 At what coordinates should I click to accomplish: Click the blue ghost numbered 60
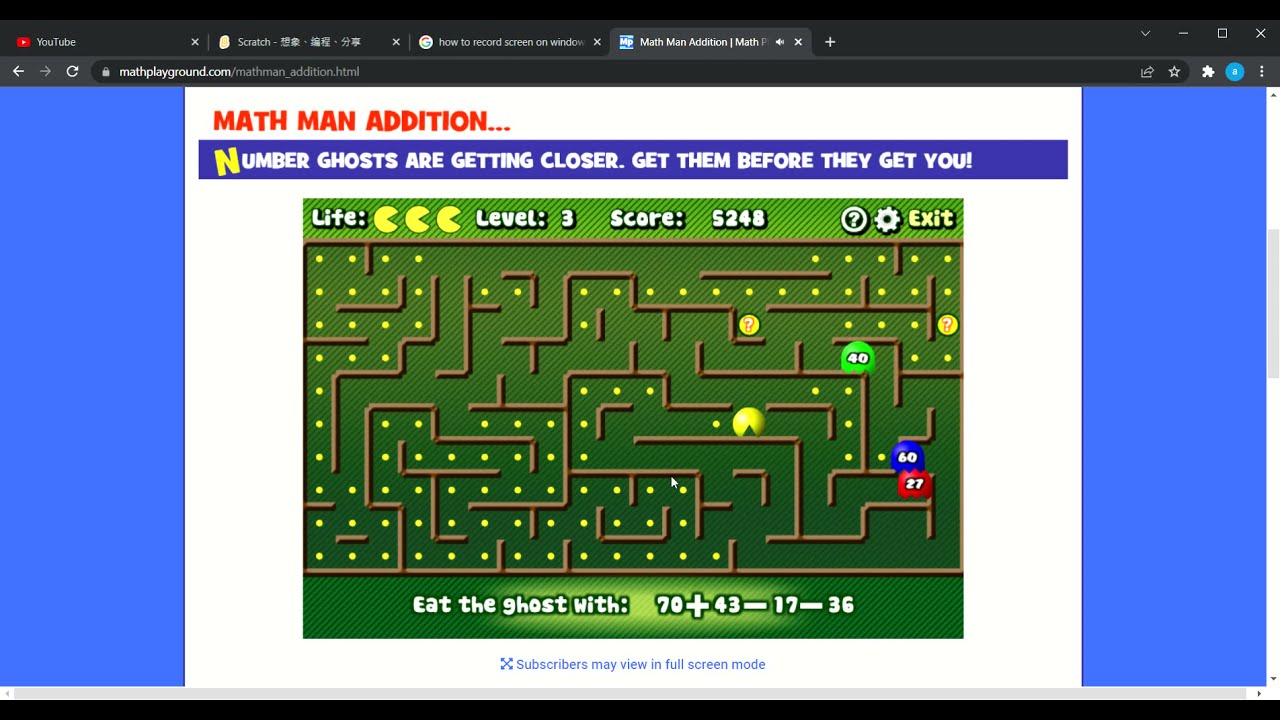(x=907, y=456)
